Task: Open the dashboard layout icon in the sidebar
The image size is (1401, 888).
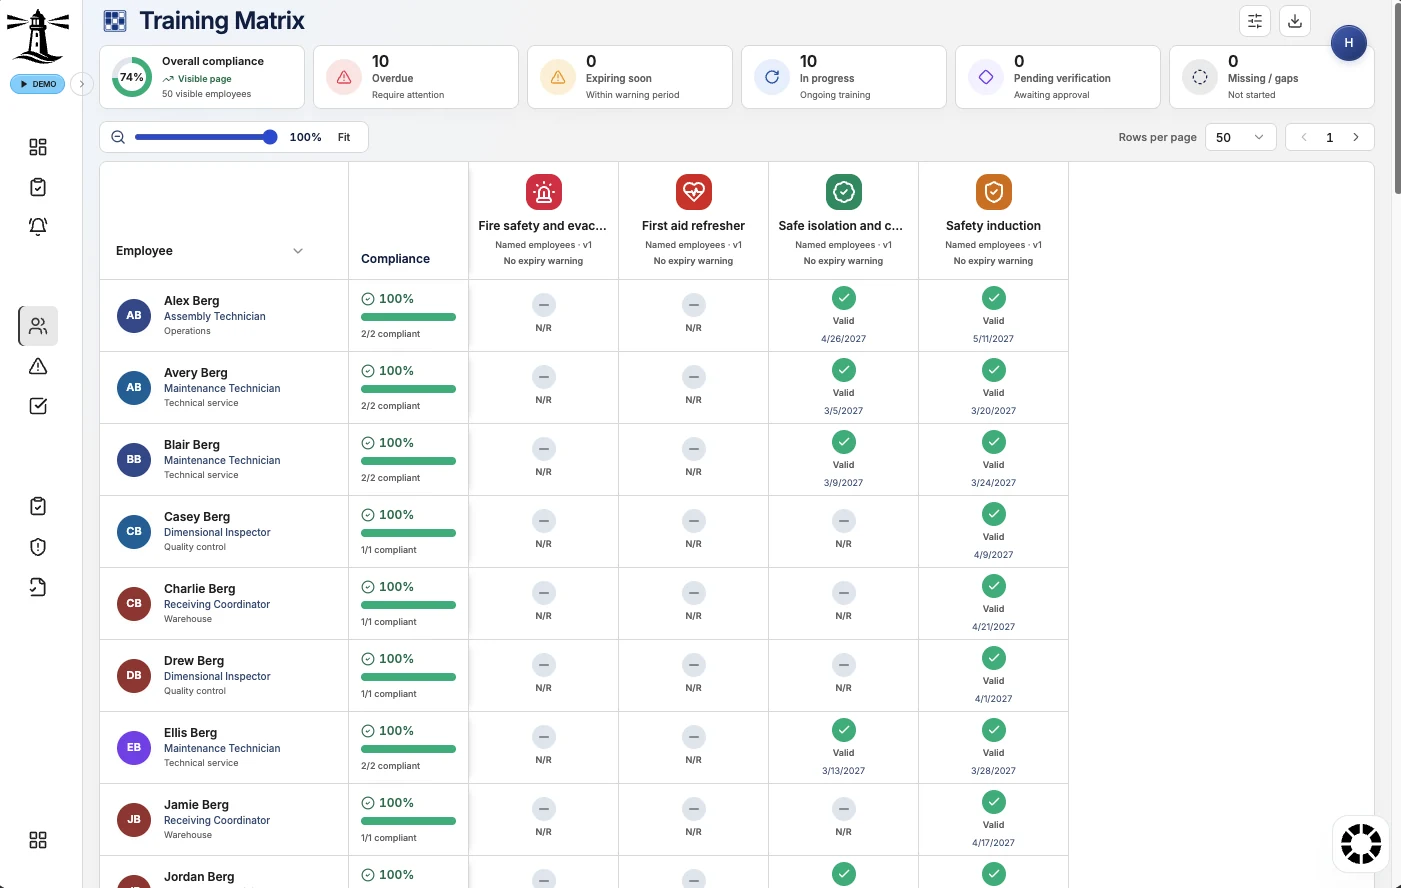Action: coord(38,147)
